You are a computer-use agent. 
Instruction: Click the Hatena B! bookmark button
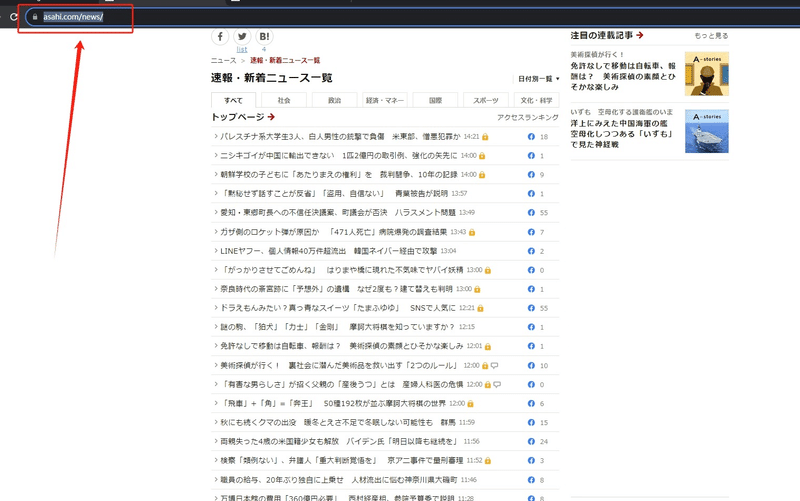point(264,37)
